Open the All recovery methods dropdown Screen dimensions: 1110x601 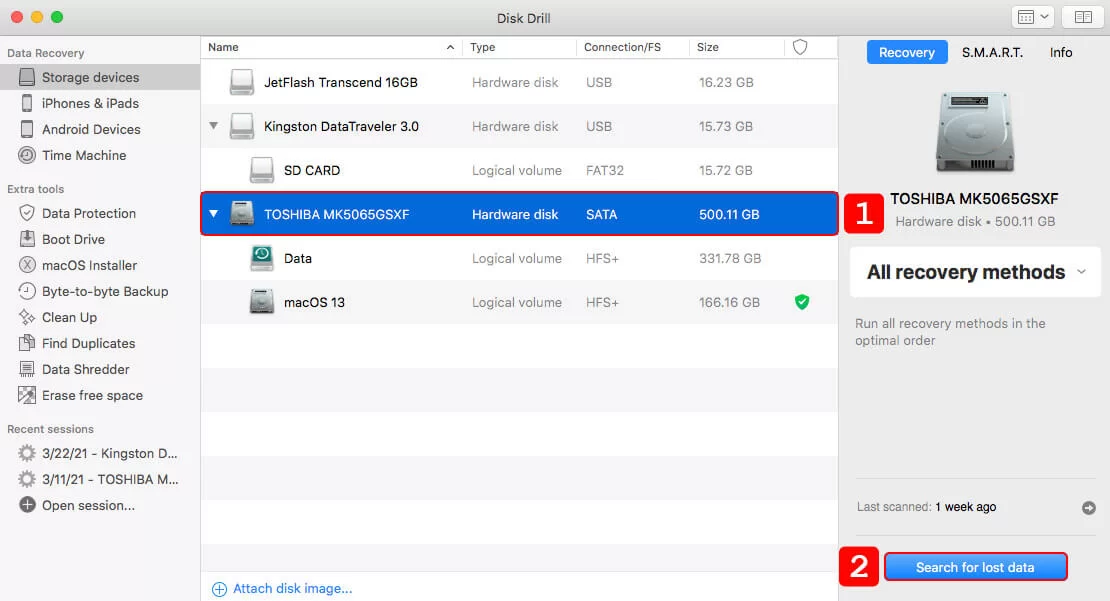pos(973,271)
